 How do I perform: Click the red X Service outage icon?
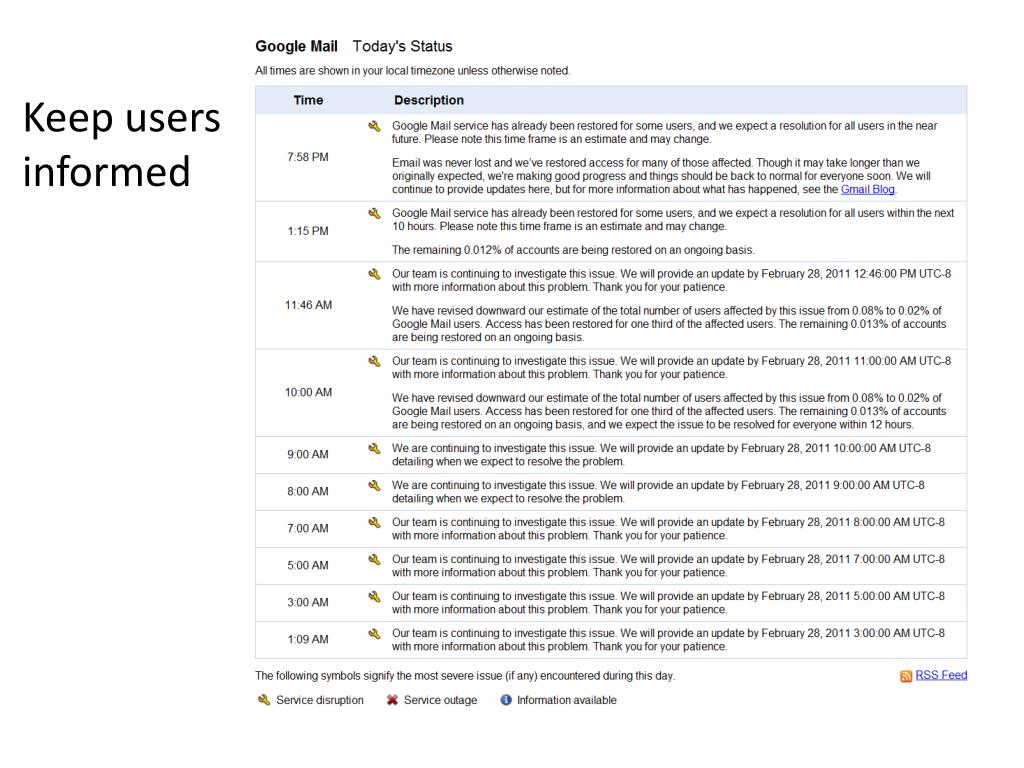tap(392, 700)
